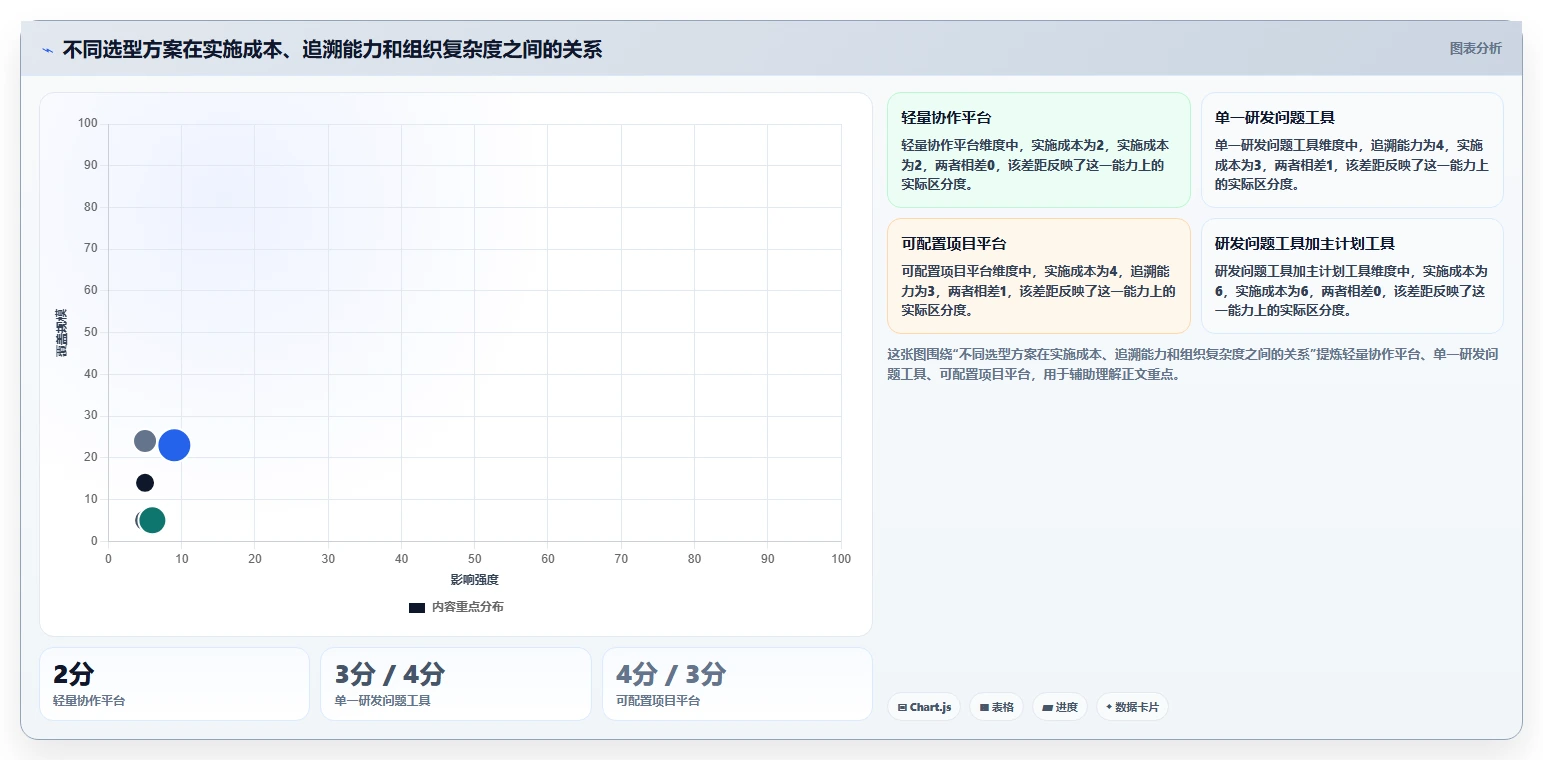Viewport: 1543px width, 760px height.
Task: Click the summary paragraph starting 这张图围绕
Action: pos(1192,364)
